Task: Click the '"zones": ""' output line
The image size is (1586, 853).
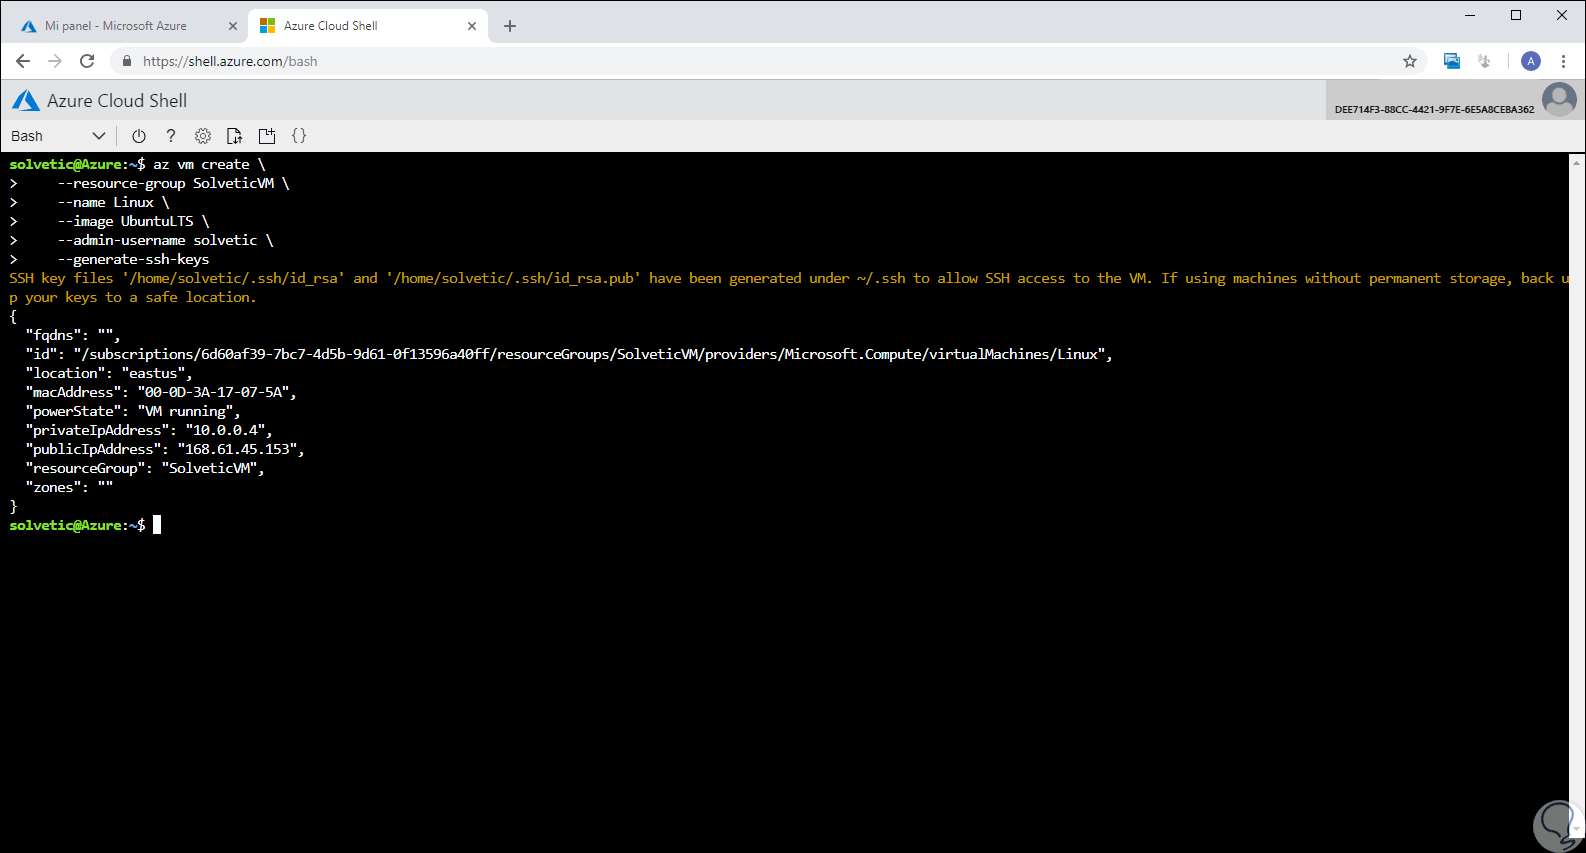Action: [69, 487]
